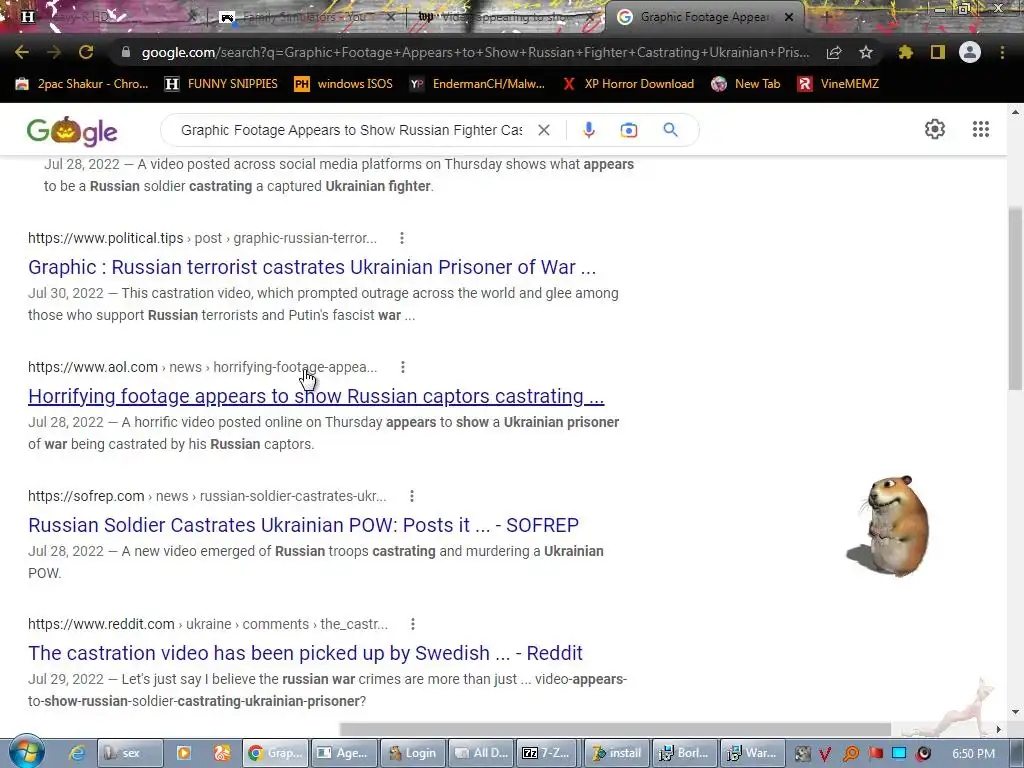1024x768 pixels.
Task: Launch Internet Explorer from taskbar
Action: pos(77,753)
